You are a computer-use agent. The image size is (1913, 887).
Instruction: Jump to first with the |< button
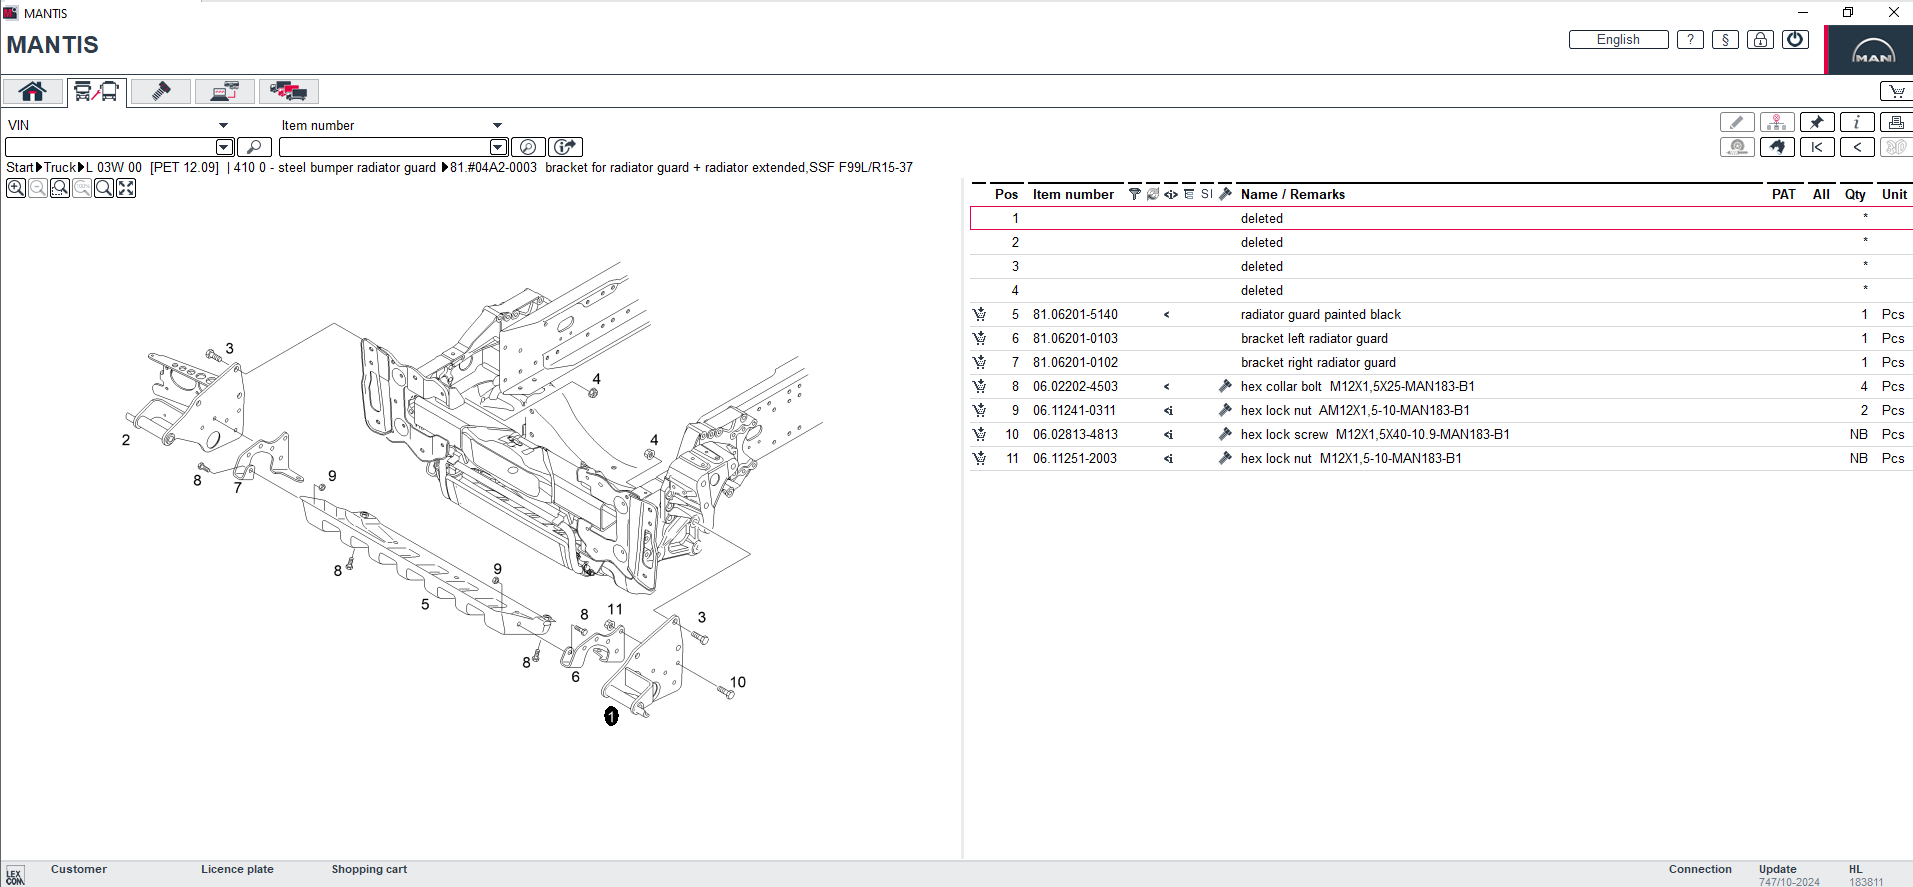[1817, 147]
